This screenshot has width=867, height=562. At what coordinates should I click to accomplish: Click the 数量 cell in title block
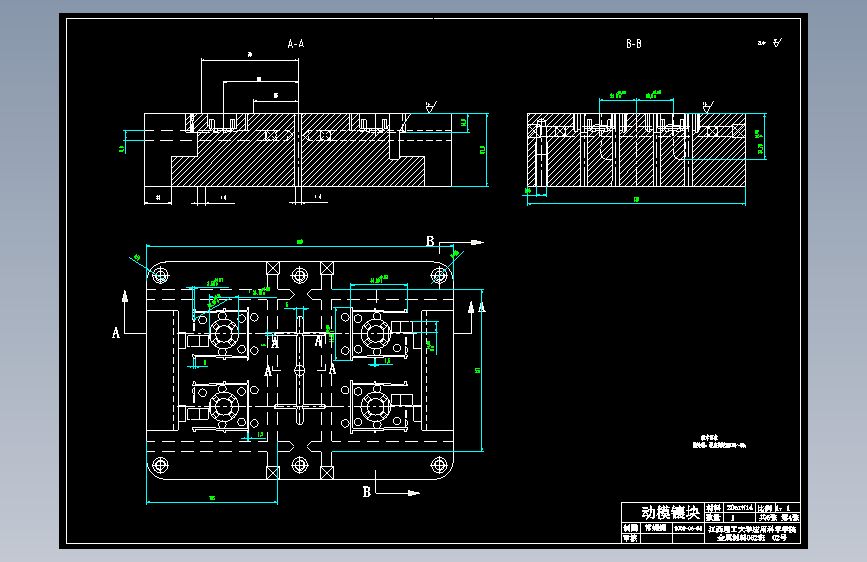tap(713, 517)
